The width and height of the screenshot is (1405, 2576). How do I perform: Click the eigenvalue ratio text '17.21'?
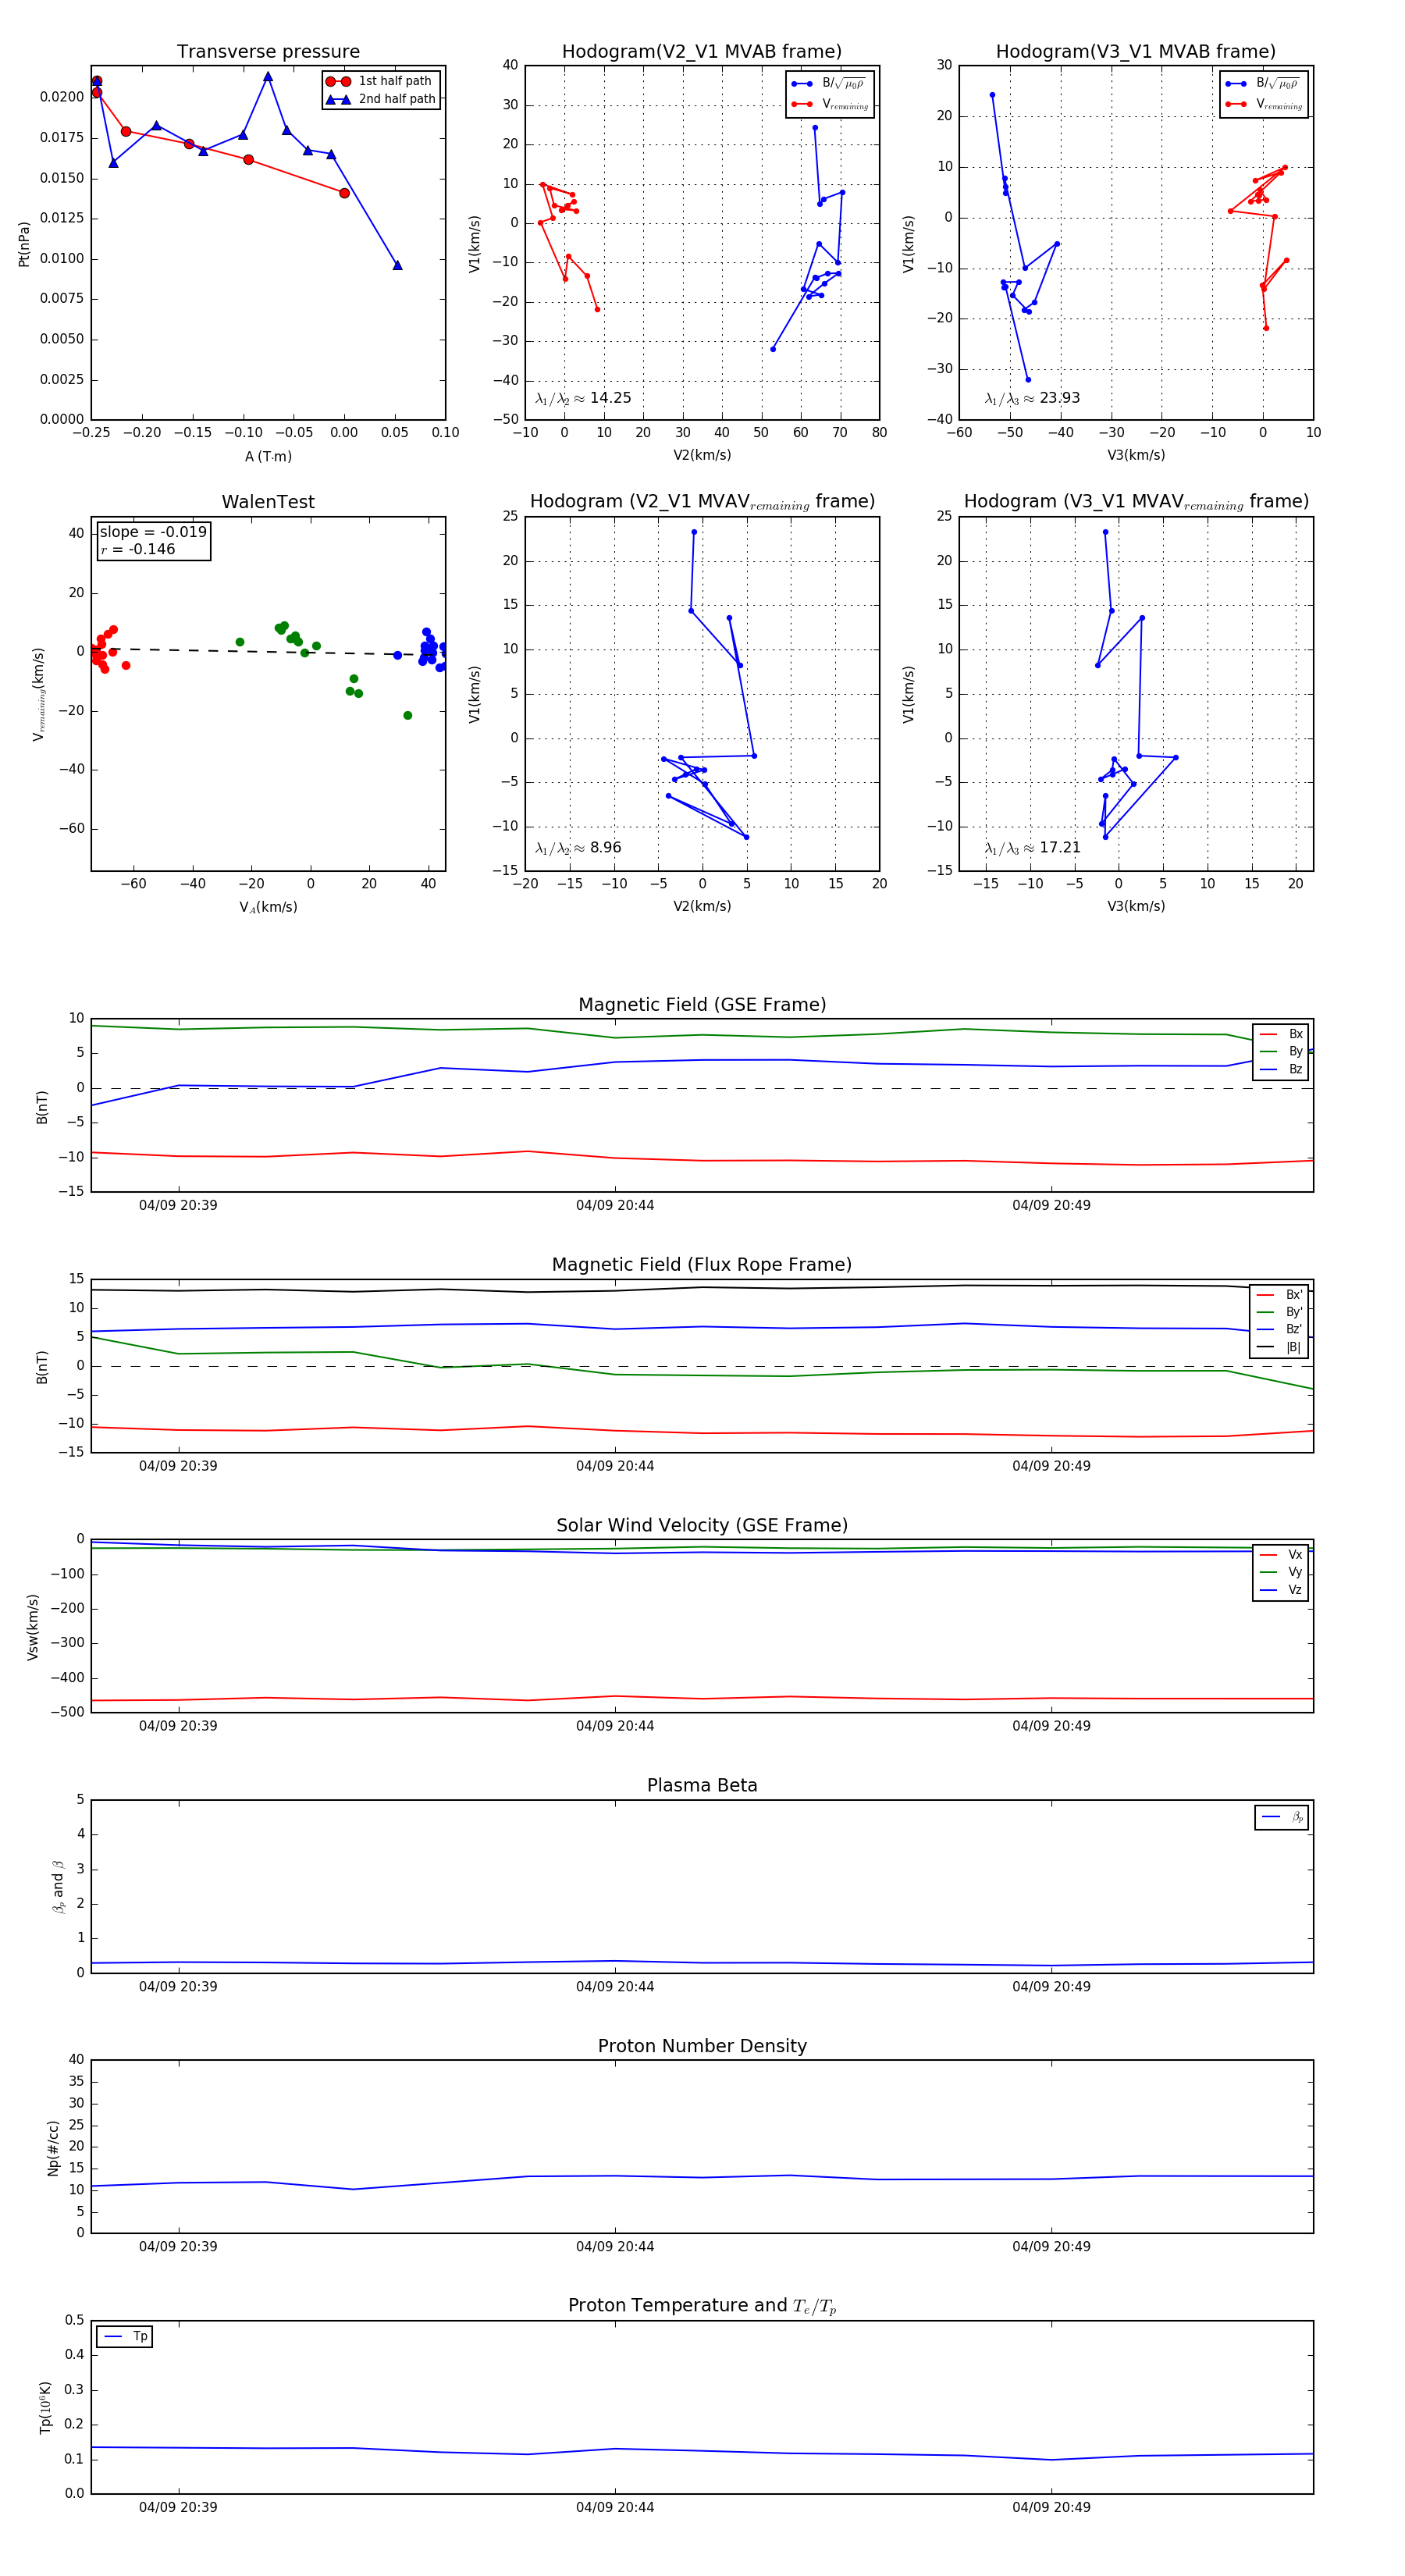pyautogui.click(x=1059, y=848)
